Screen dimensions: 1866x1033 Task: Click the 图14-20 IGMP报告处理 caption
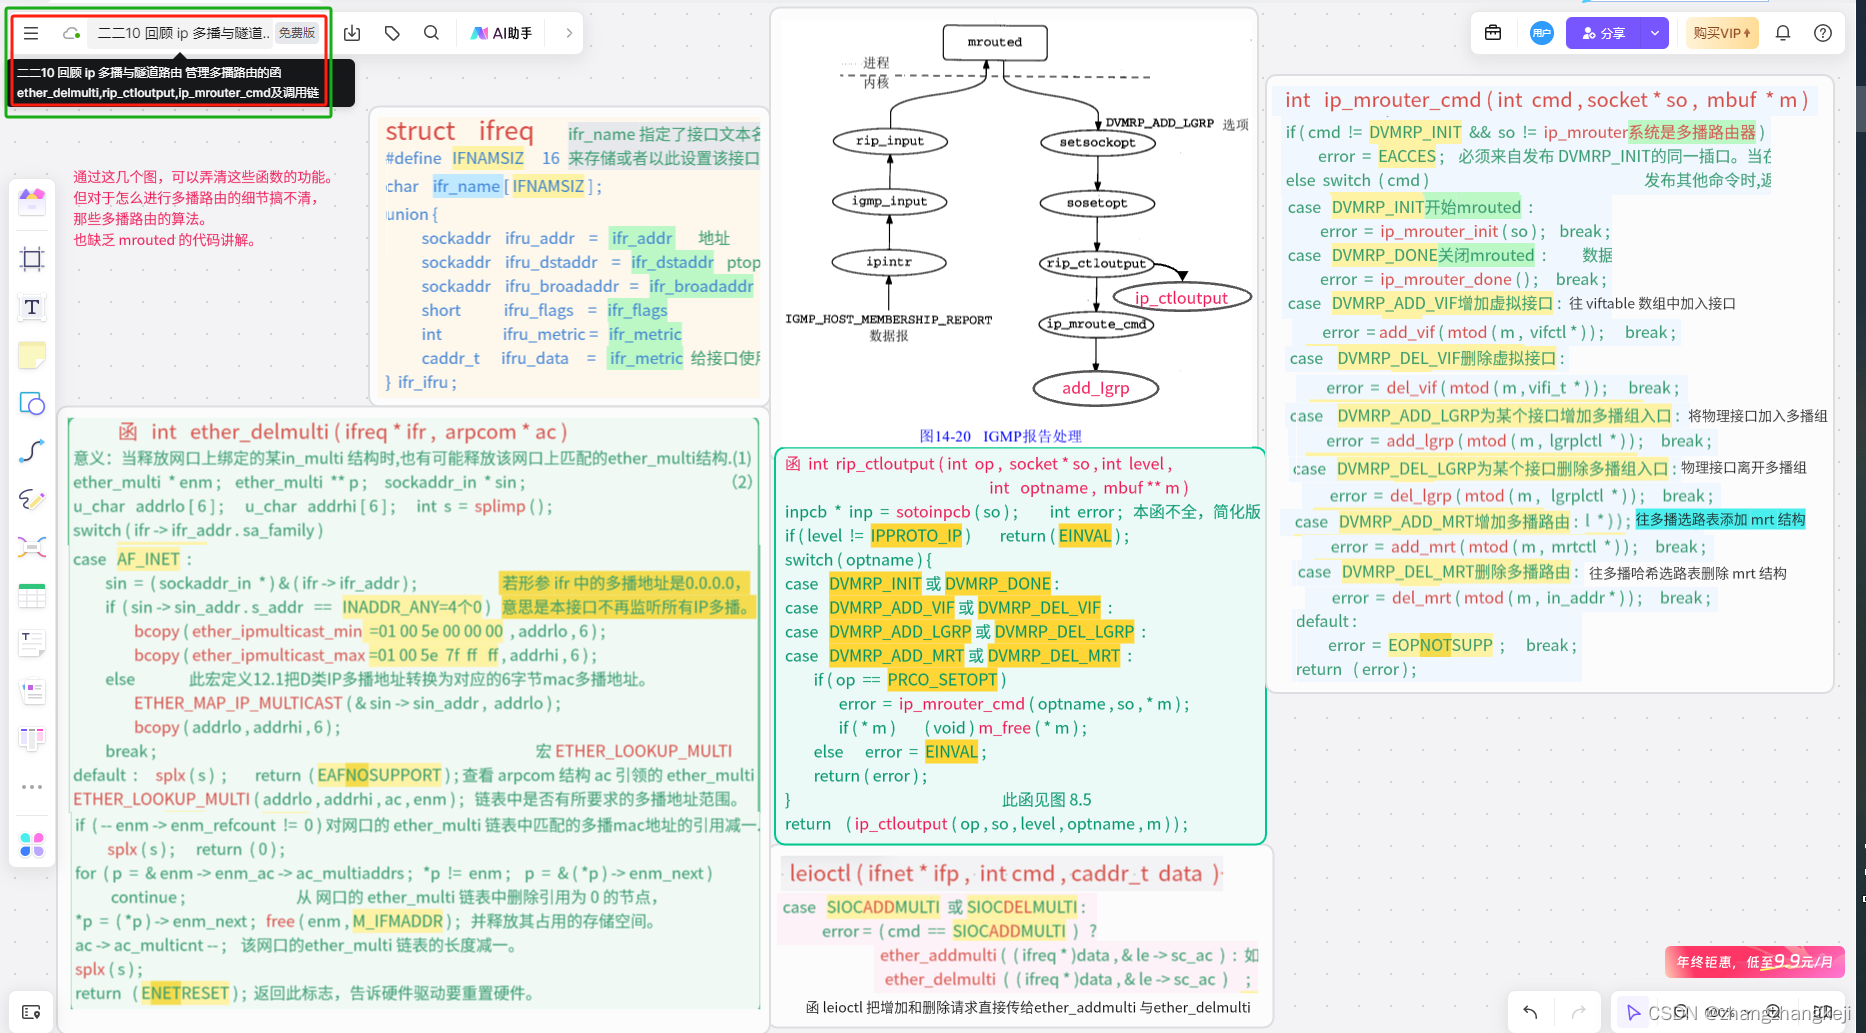[x=1000, y=436]
